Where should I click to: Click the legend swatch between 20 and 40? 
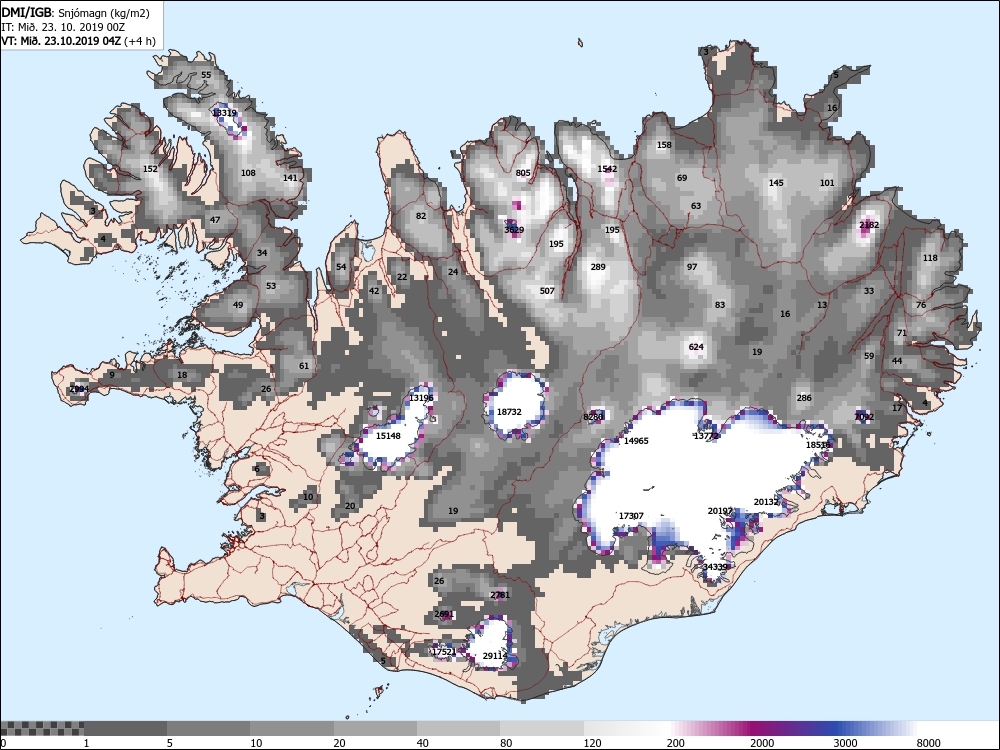coord(375,728)
